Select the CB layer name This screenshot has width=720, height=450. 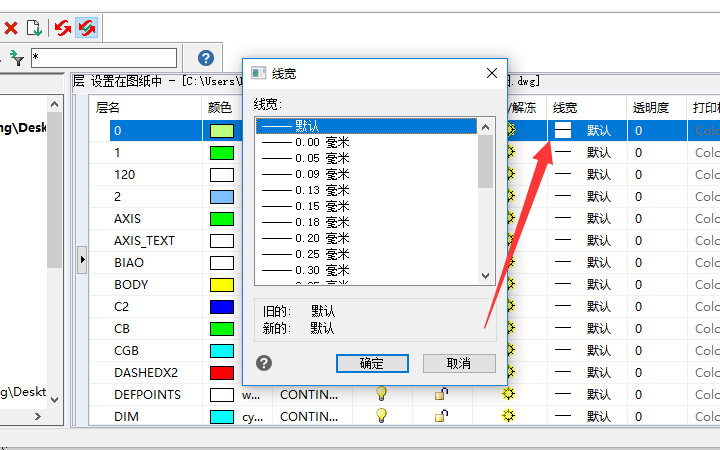(122, 328)
